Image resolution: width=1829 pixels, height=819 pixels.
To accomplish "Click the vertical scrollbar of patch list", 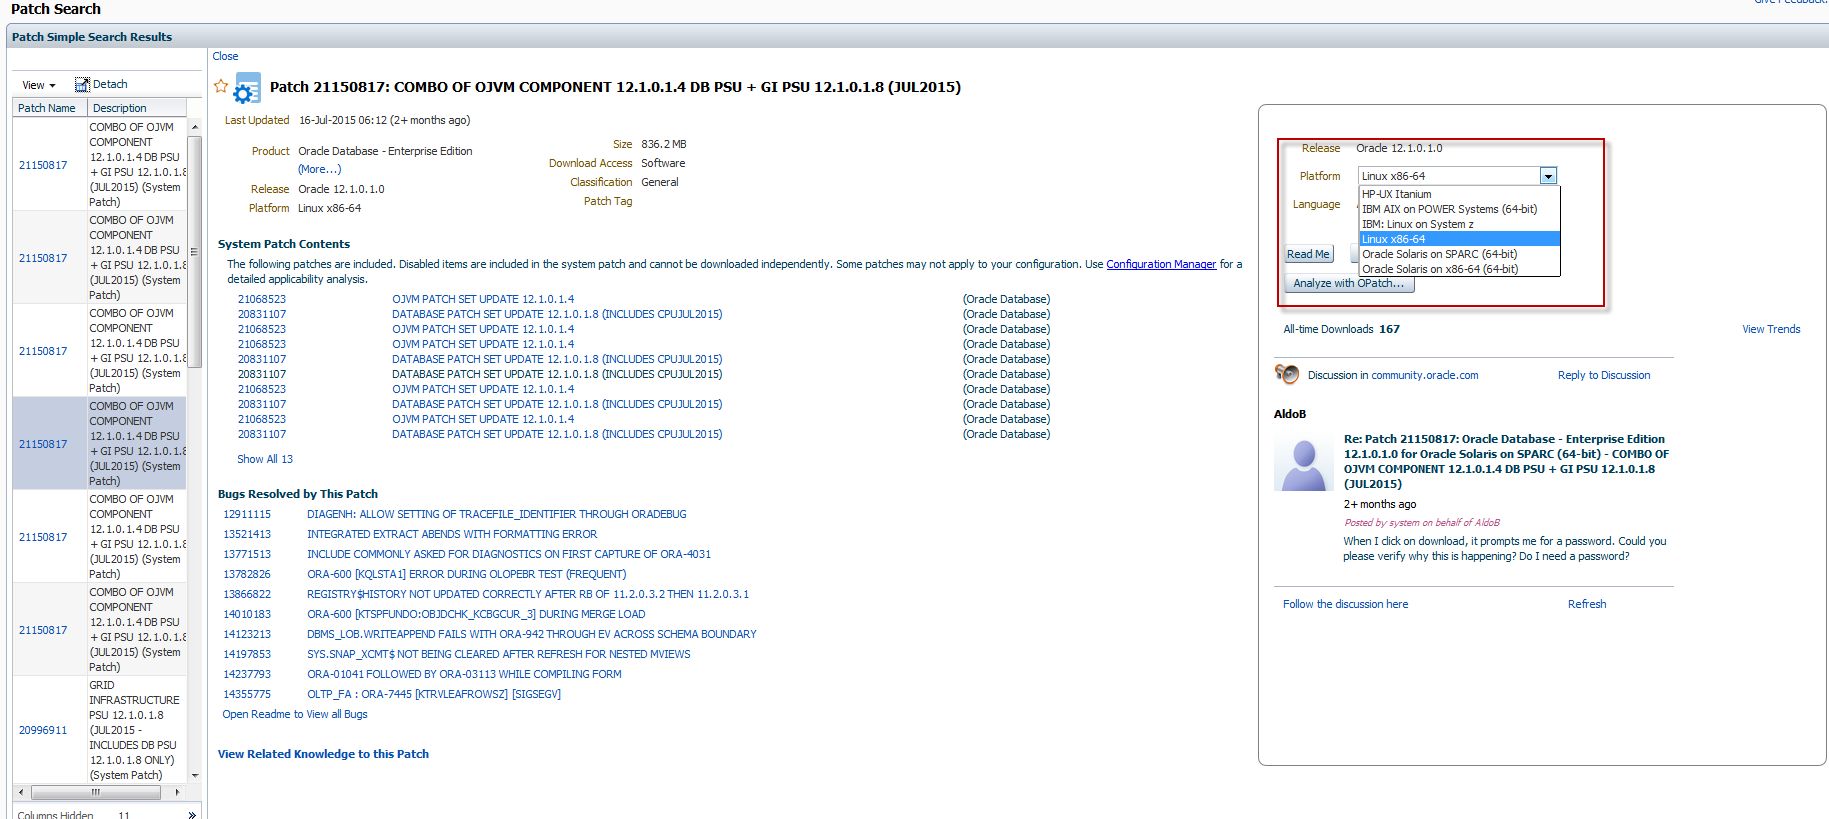I will pos(195,250).
